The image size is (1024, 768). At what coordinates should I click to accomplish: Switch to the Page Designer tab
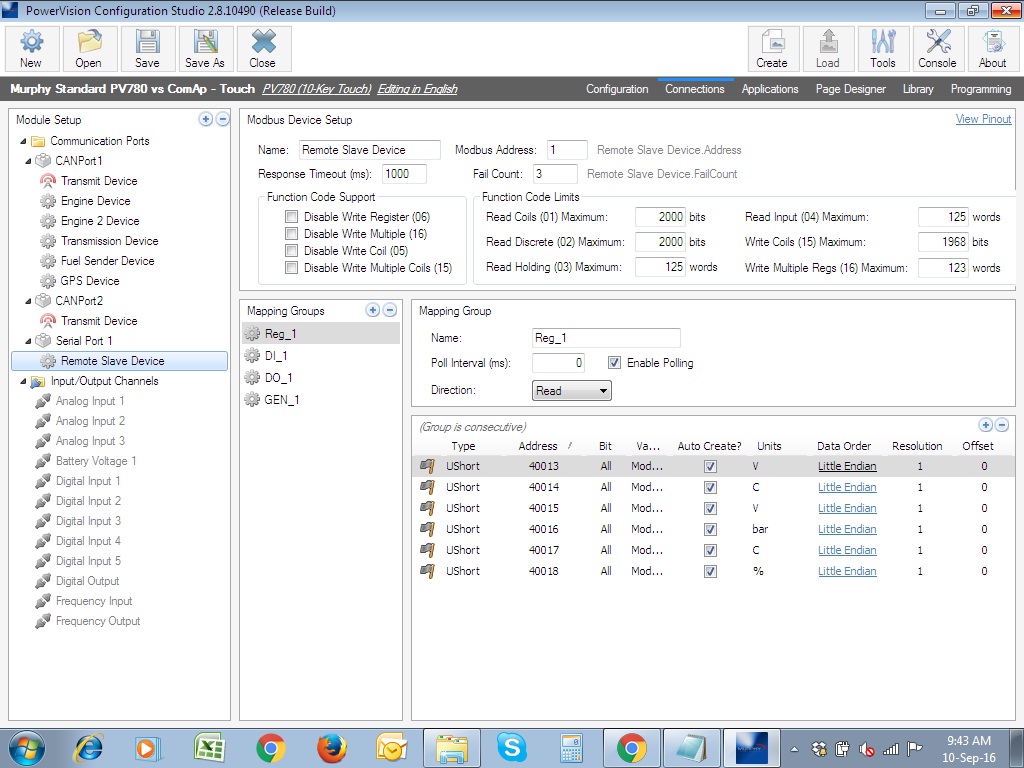click(x=850, y=89)
